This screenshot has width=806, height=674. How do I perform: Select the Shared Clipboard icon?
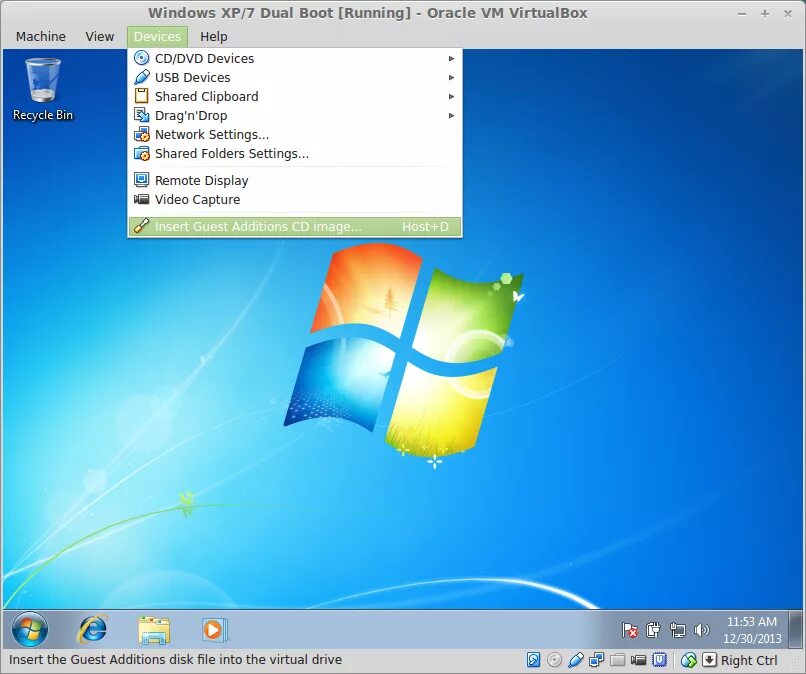[x=140, y=96]
